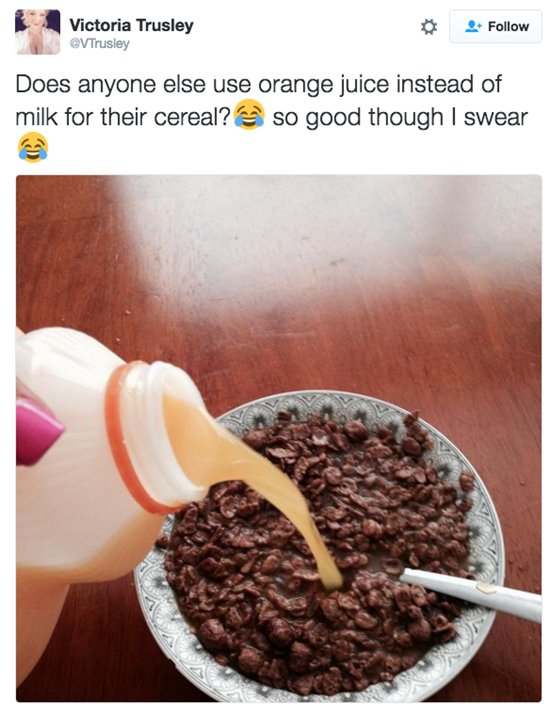Click the Follow button
This screenshot has height=706, width=550.
496,27
